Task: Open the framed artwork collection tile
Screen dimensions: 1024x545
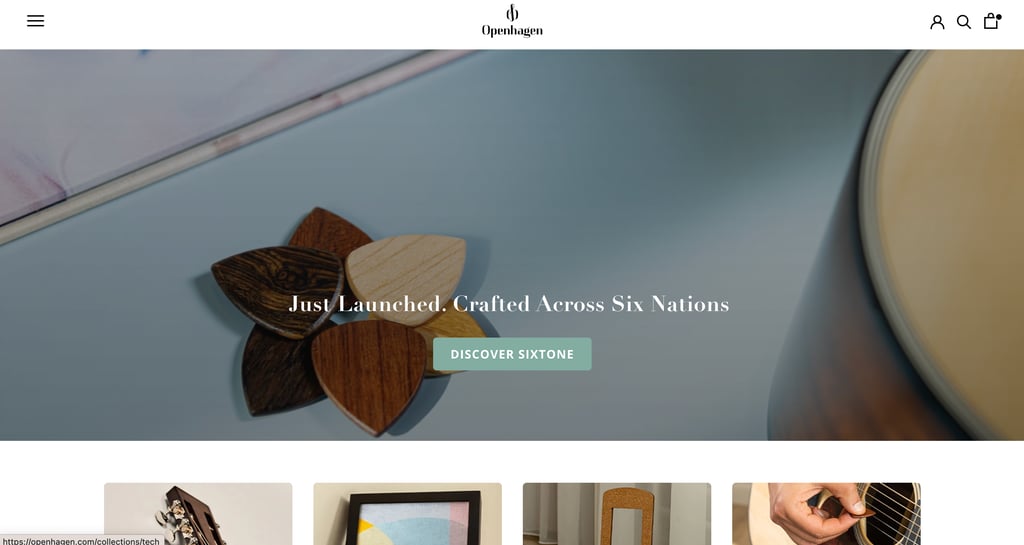Action: 408,514
